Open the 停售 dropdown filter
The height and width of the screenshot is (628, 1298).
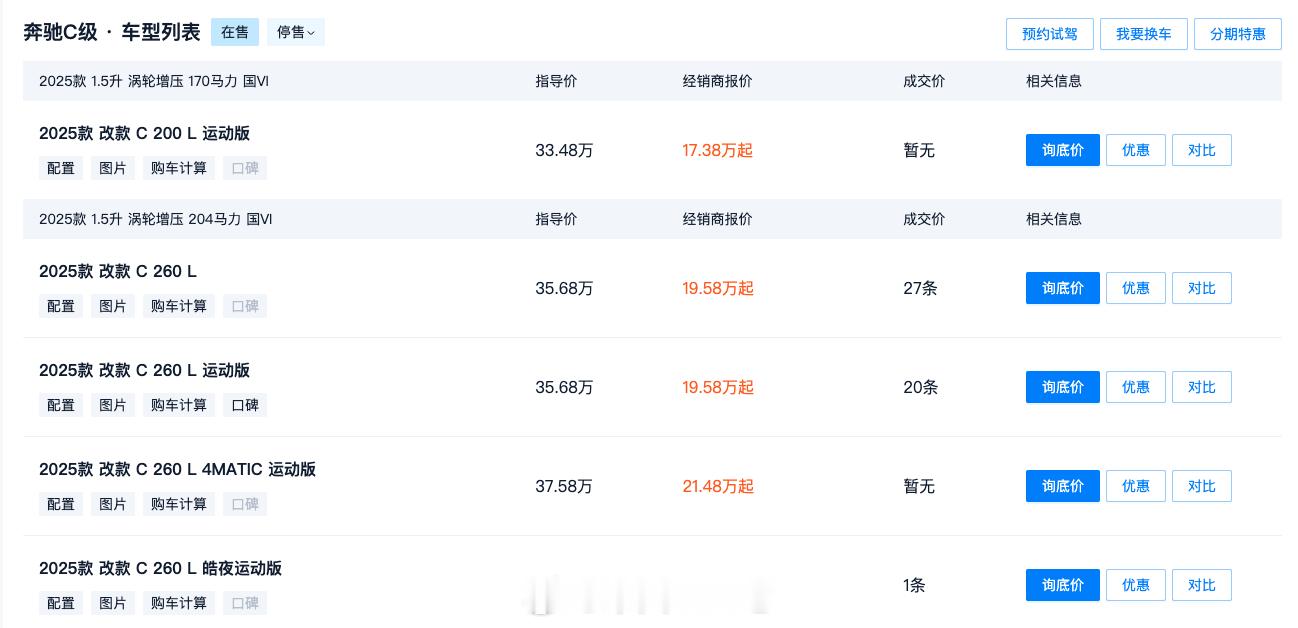coord(295,32)
